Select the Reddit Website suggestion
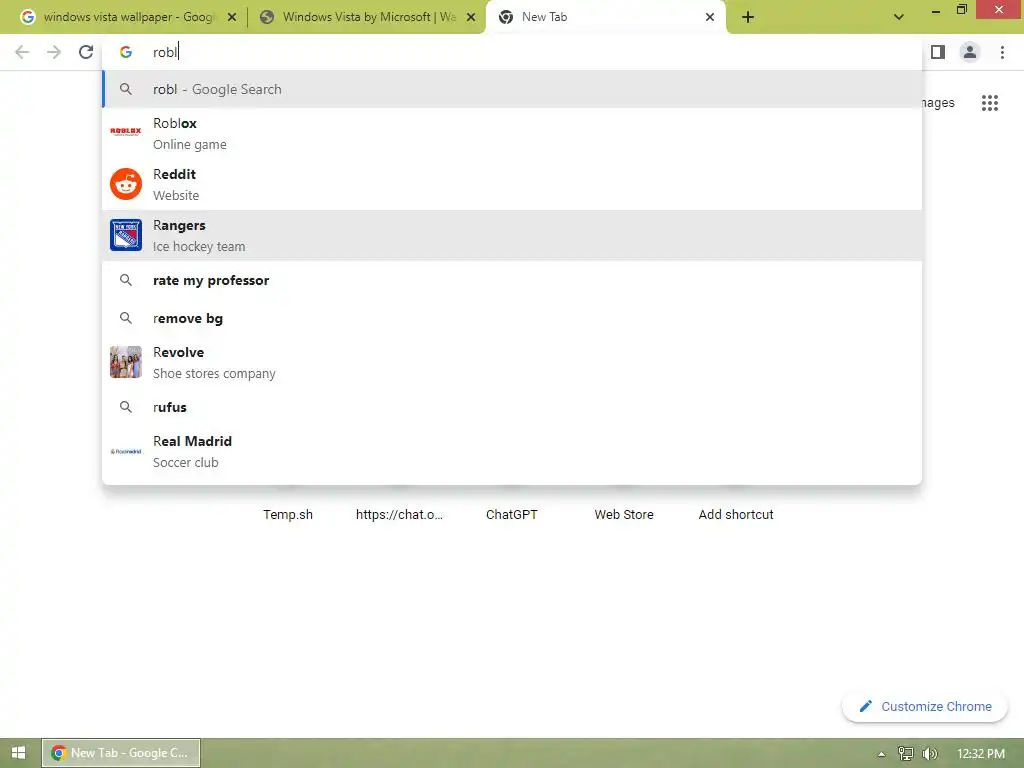The image size is (1024, 768). point(512,184)
